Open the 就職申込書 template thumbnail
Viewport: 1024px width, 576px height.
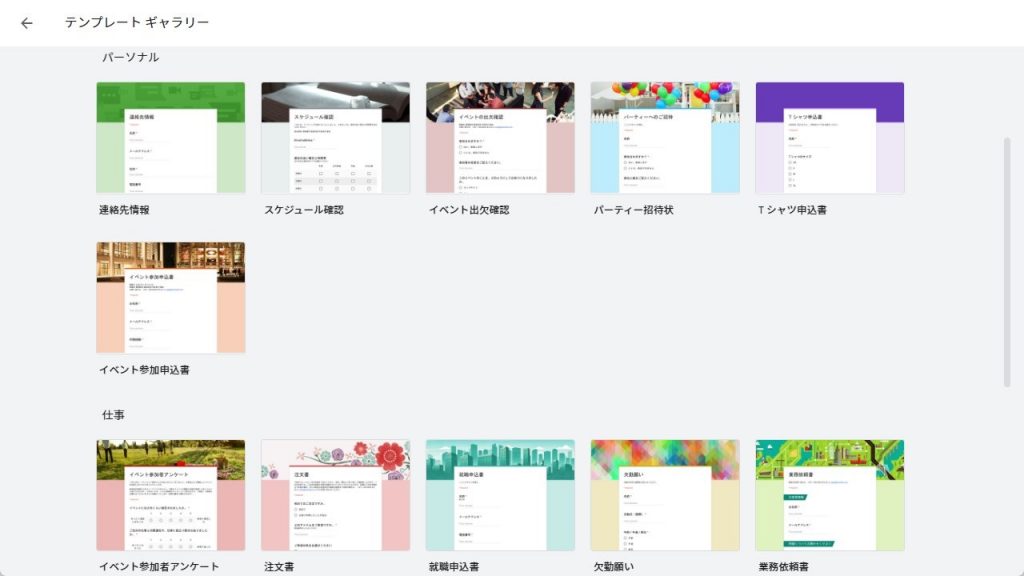[x=500, y=495]
